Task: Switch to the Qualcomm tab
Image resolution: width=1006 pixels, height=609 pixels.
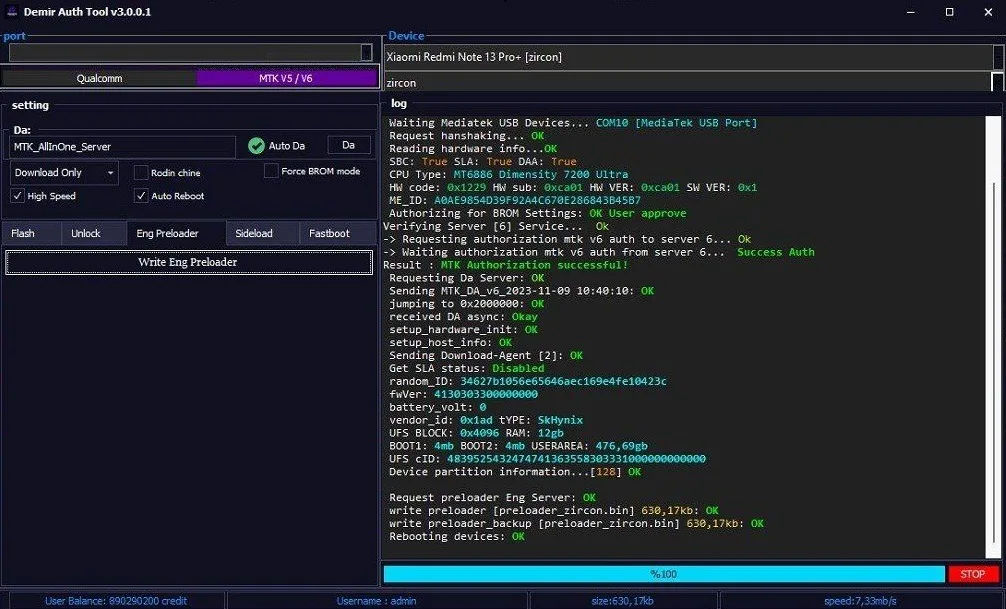Action: (99, 78)
